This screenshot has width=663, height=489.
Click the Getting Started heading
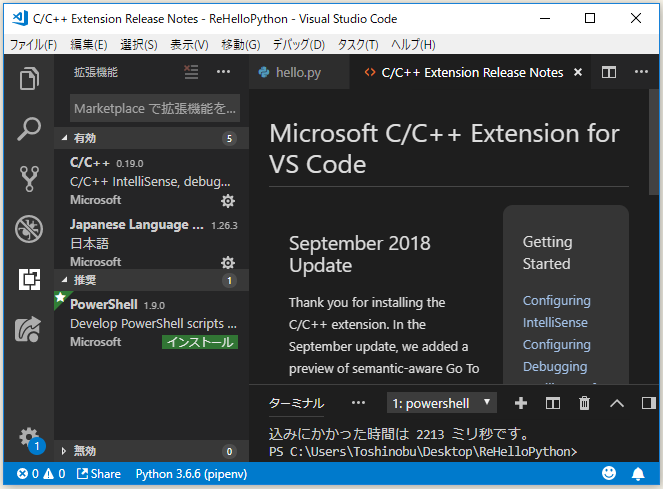click(547, 253)
